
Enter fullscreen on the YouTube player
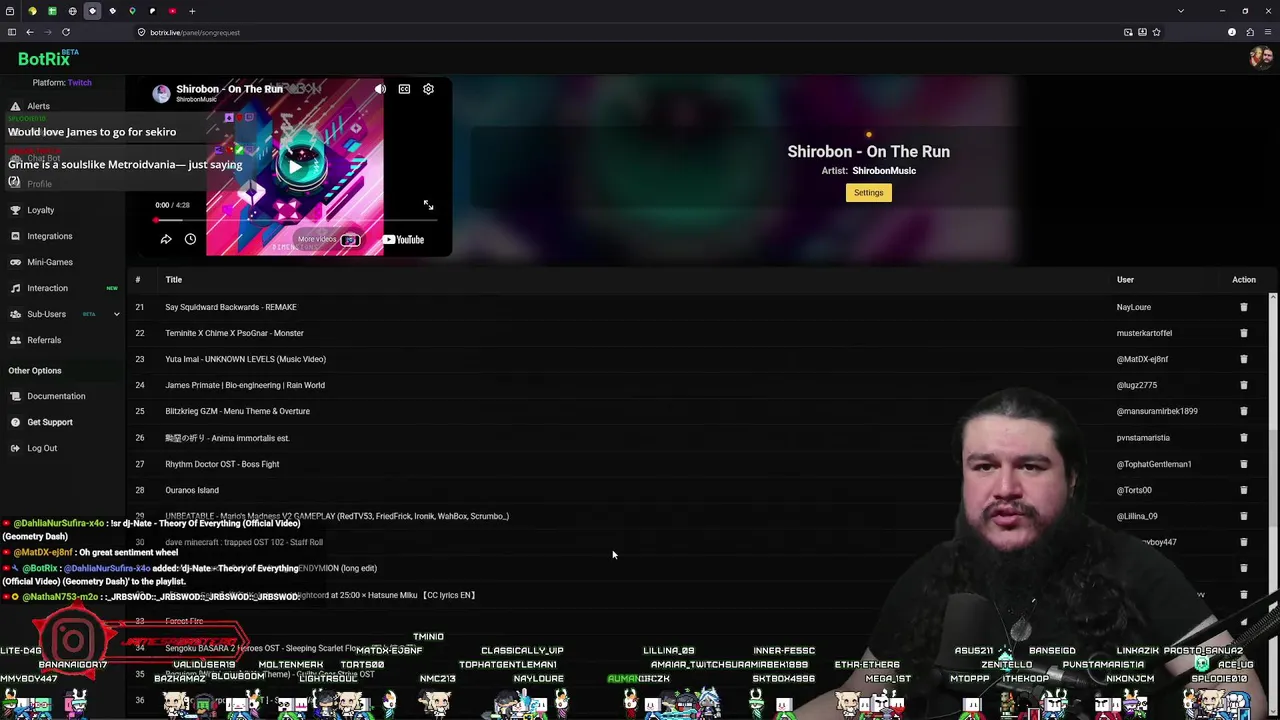tap(428, 205)
